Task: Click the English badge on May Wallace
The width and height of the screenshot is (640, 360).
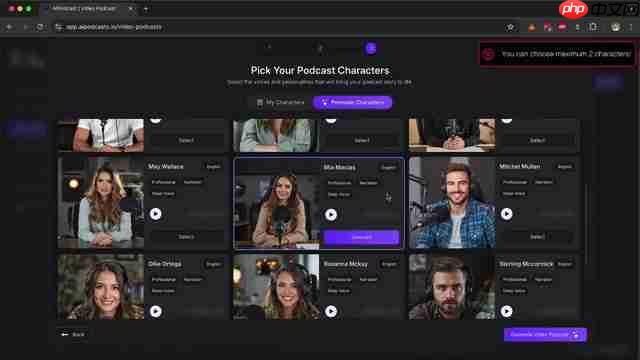Action: 213,167
